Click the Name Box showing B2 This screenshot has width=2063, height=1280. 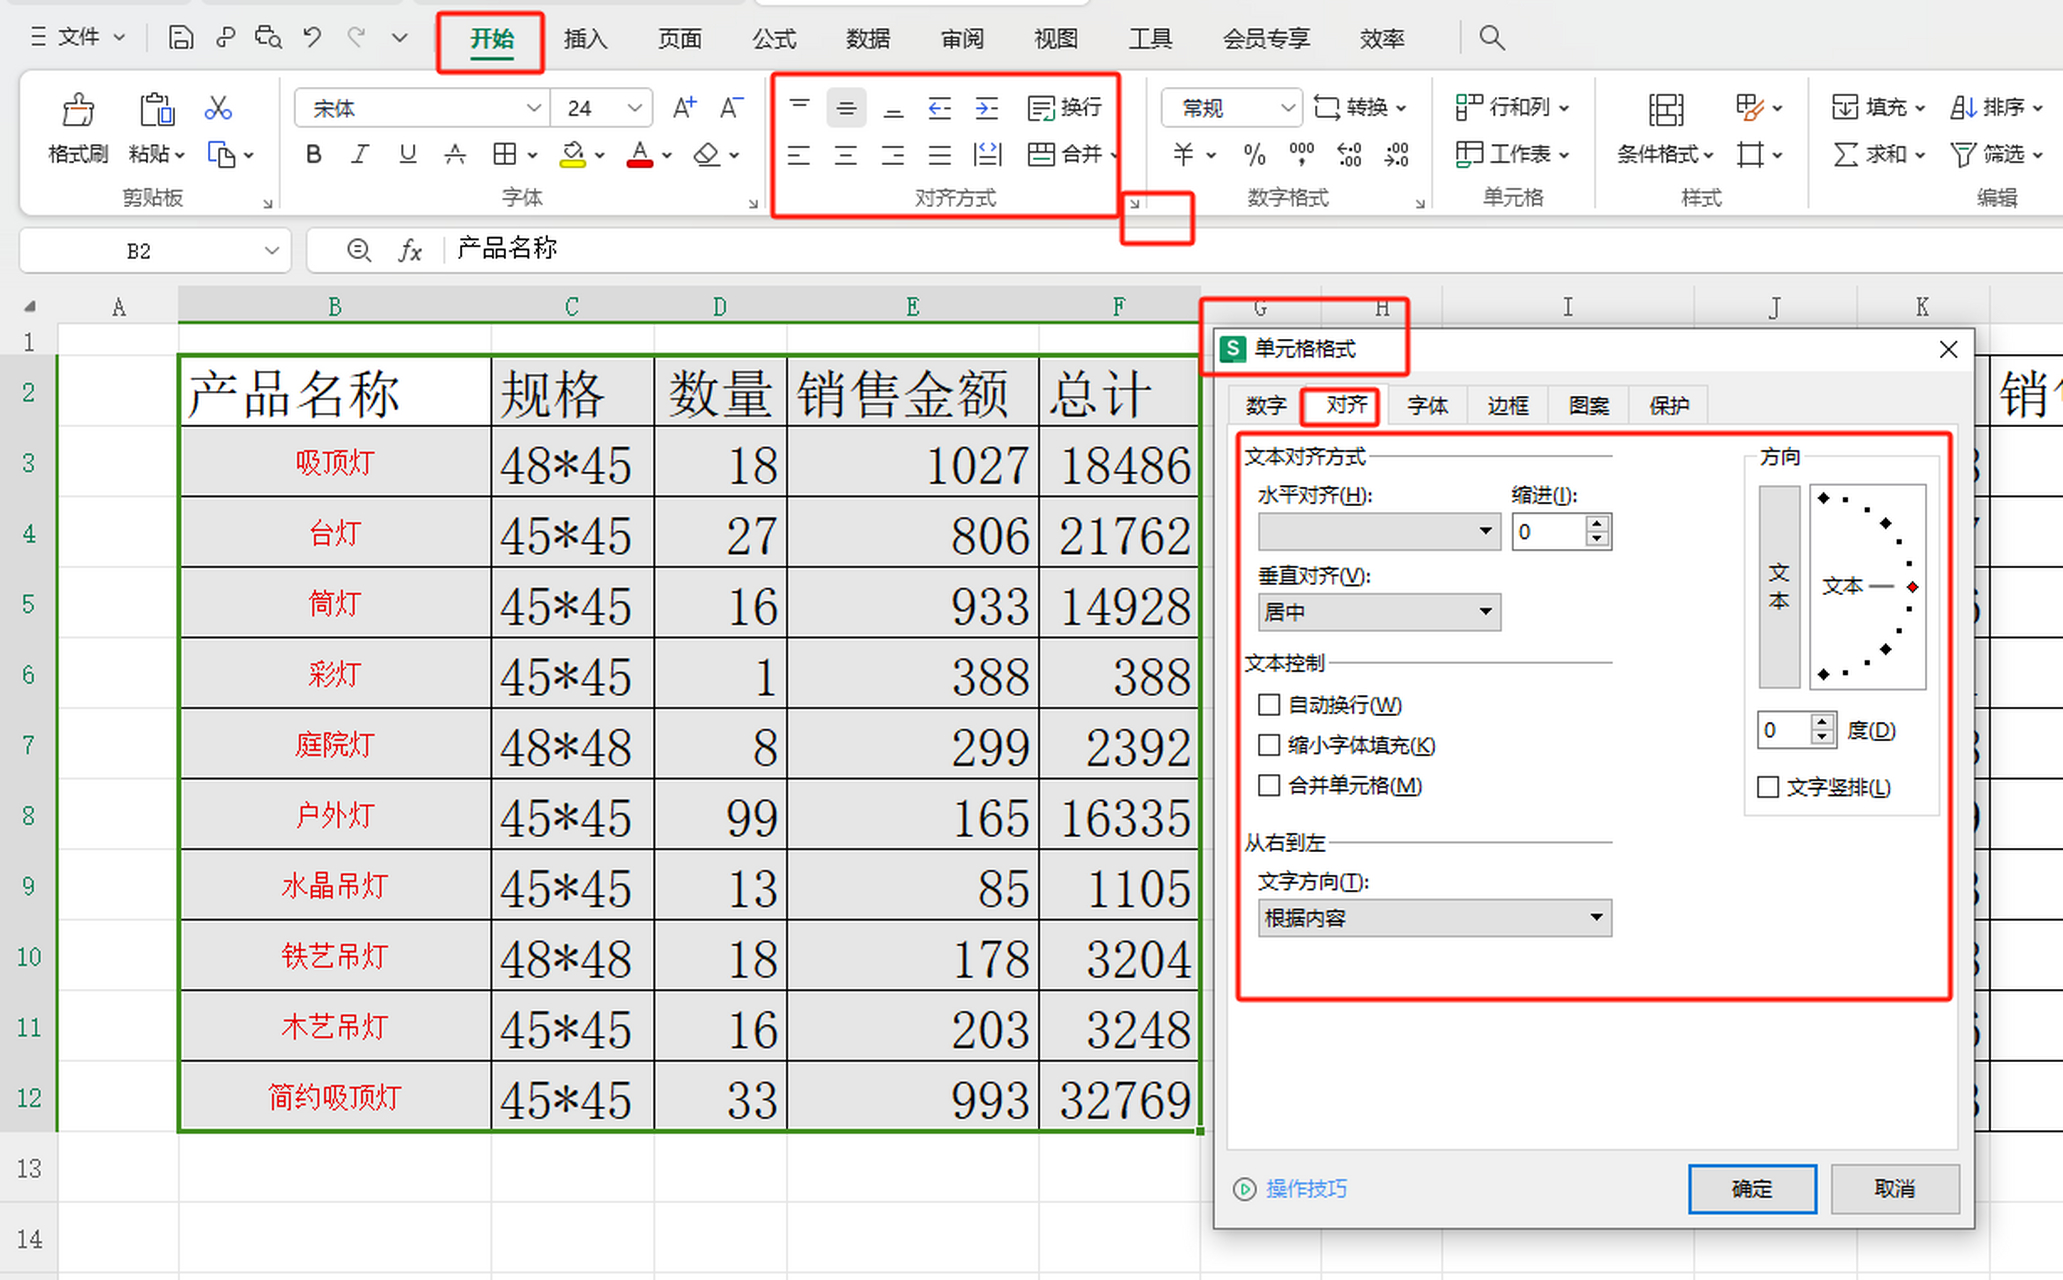[x=140, y=250]
